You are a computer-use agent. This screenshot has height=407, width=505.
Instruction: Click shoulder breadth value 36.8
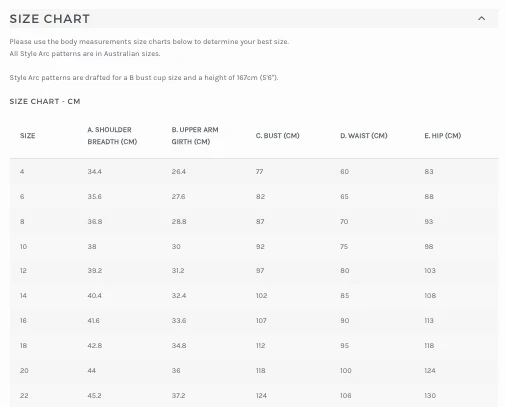(95, 222)
